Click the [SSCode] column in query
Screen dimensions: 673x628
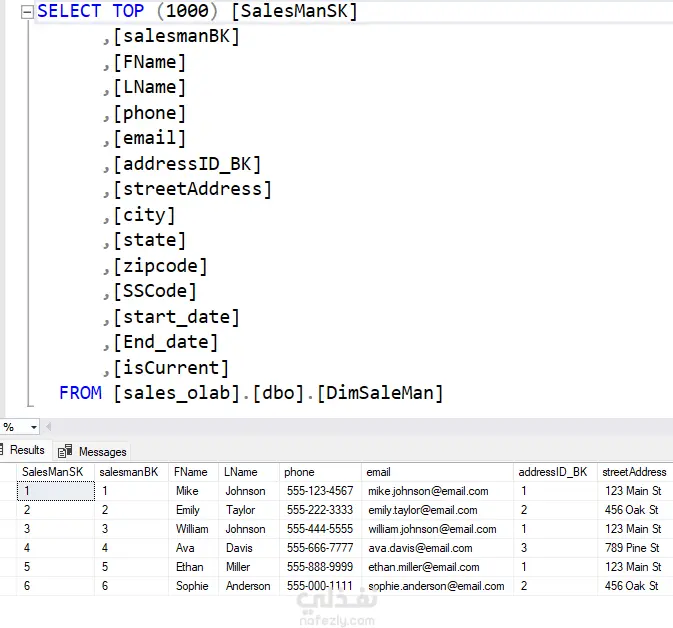155,291
